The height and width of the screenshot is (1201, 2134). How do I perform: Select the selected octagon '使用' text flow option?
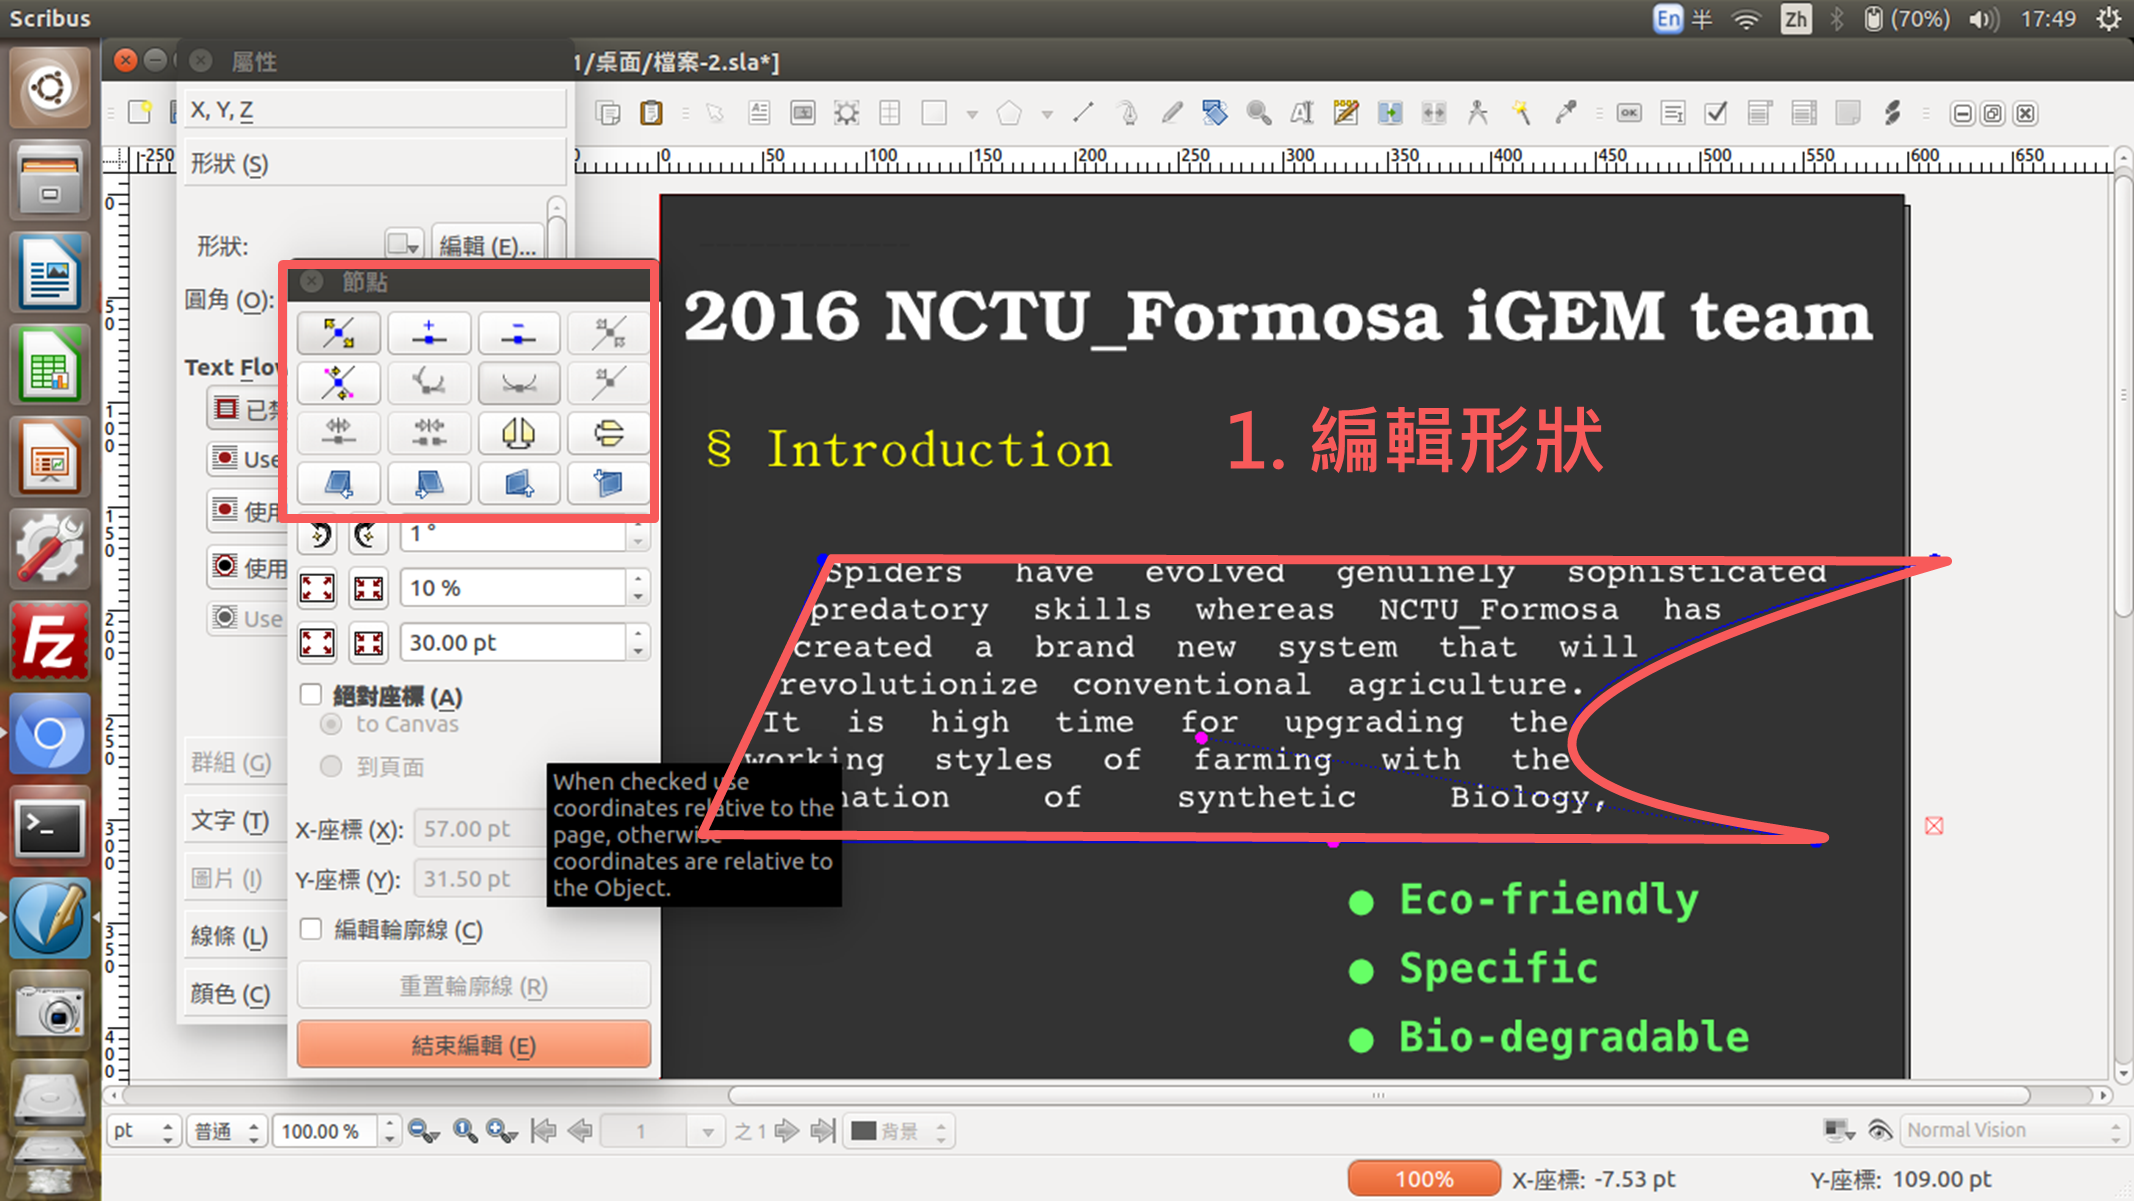[x=246, y=567]
